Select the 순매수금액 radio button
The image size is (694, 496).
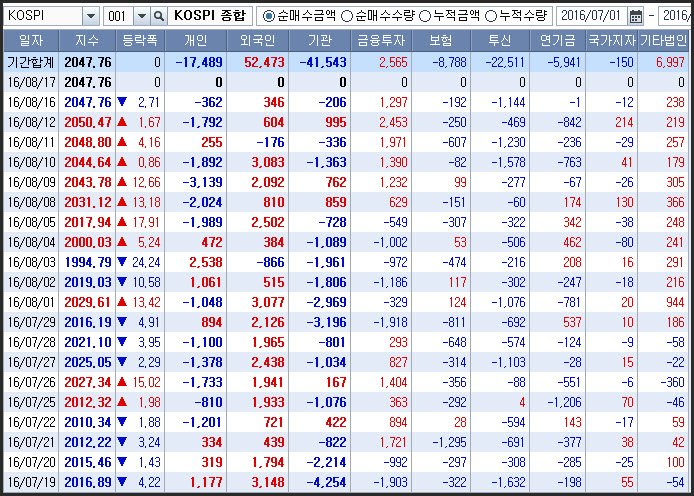coord(268,16)
